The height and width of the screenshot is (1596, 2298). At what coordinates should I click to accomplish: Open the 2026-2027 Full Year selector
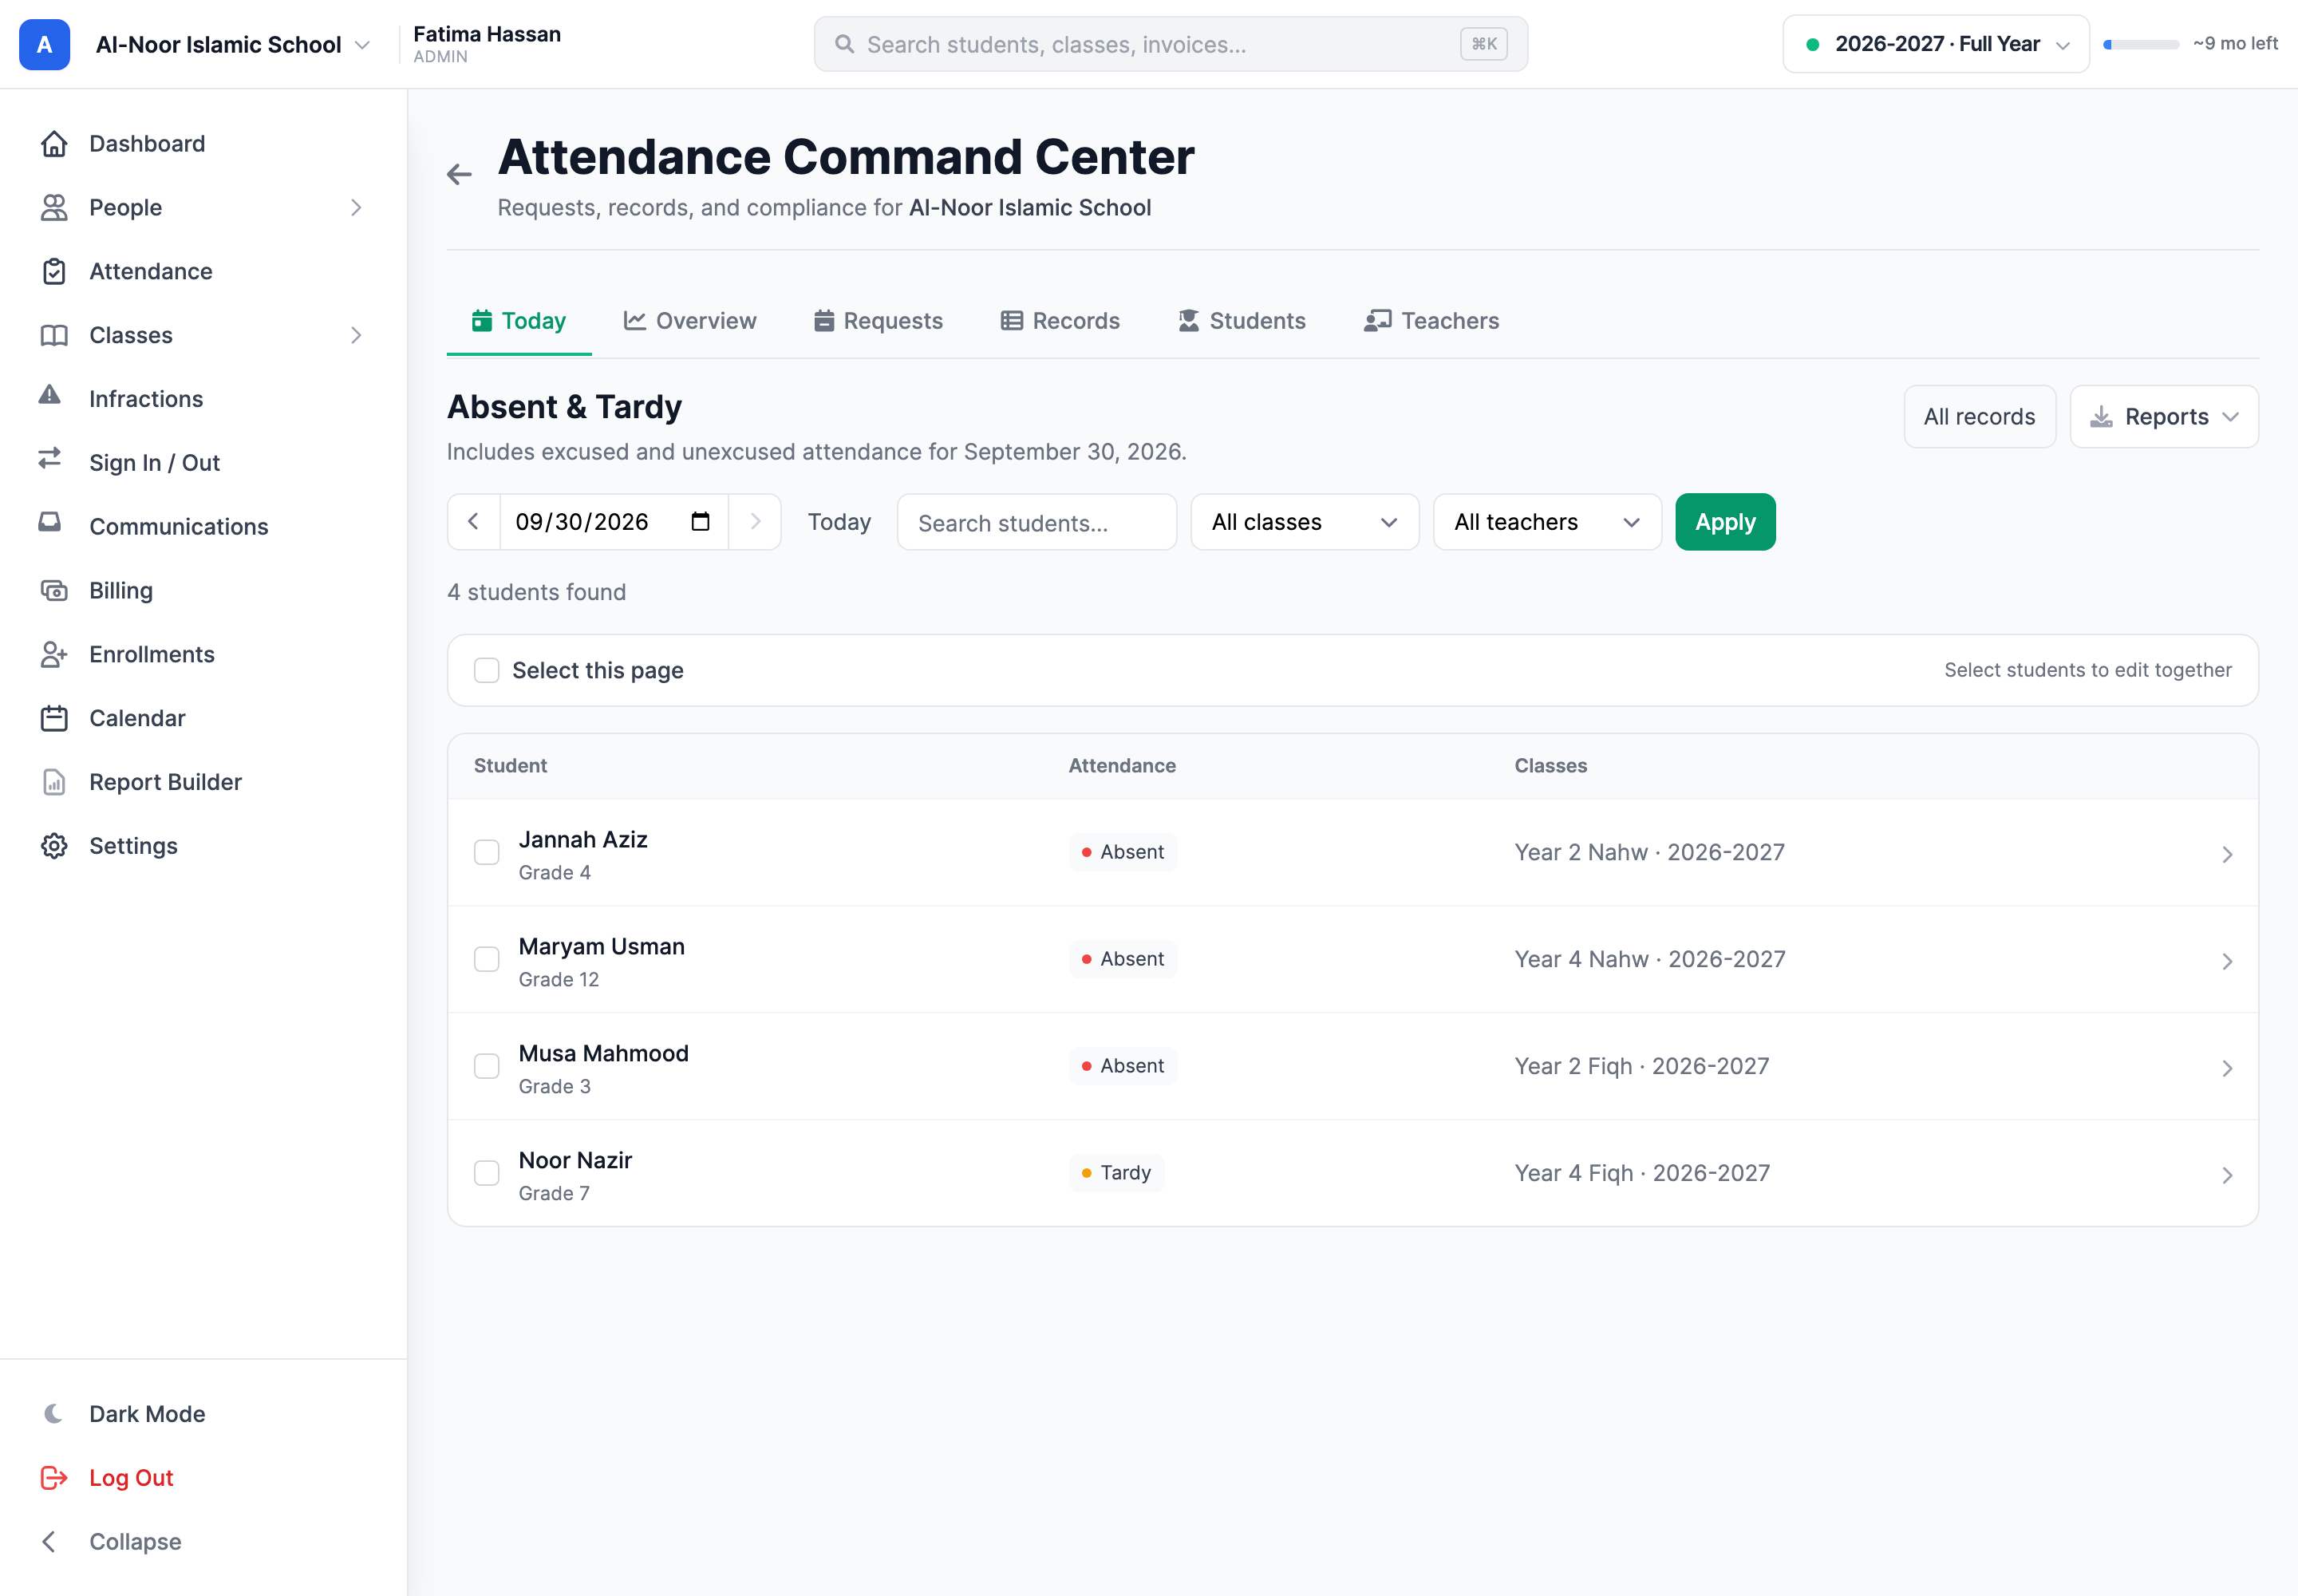(1936, 44)
